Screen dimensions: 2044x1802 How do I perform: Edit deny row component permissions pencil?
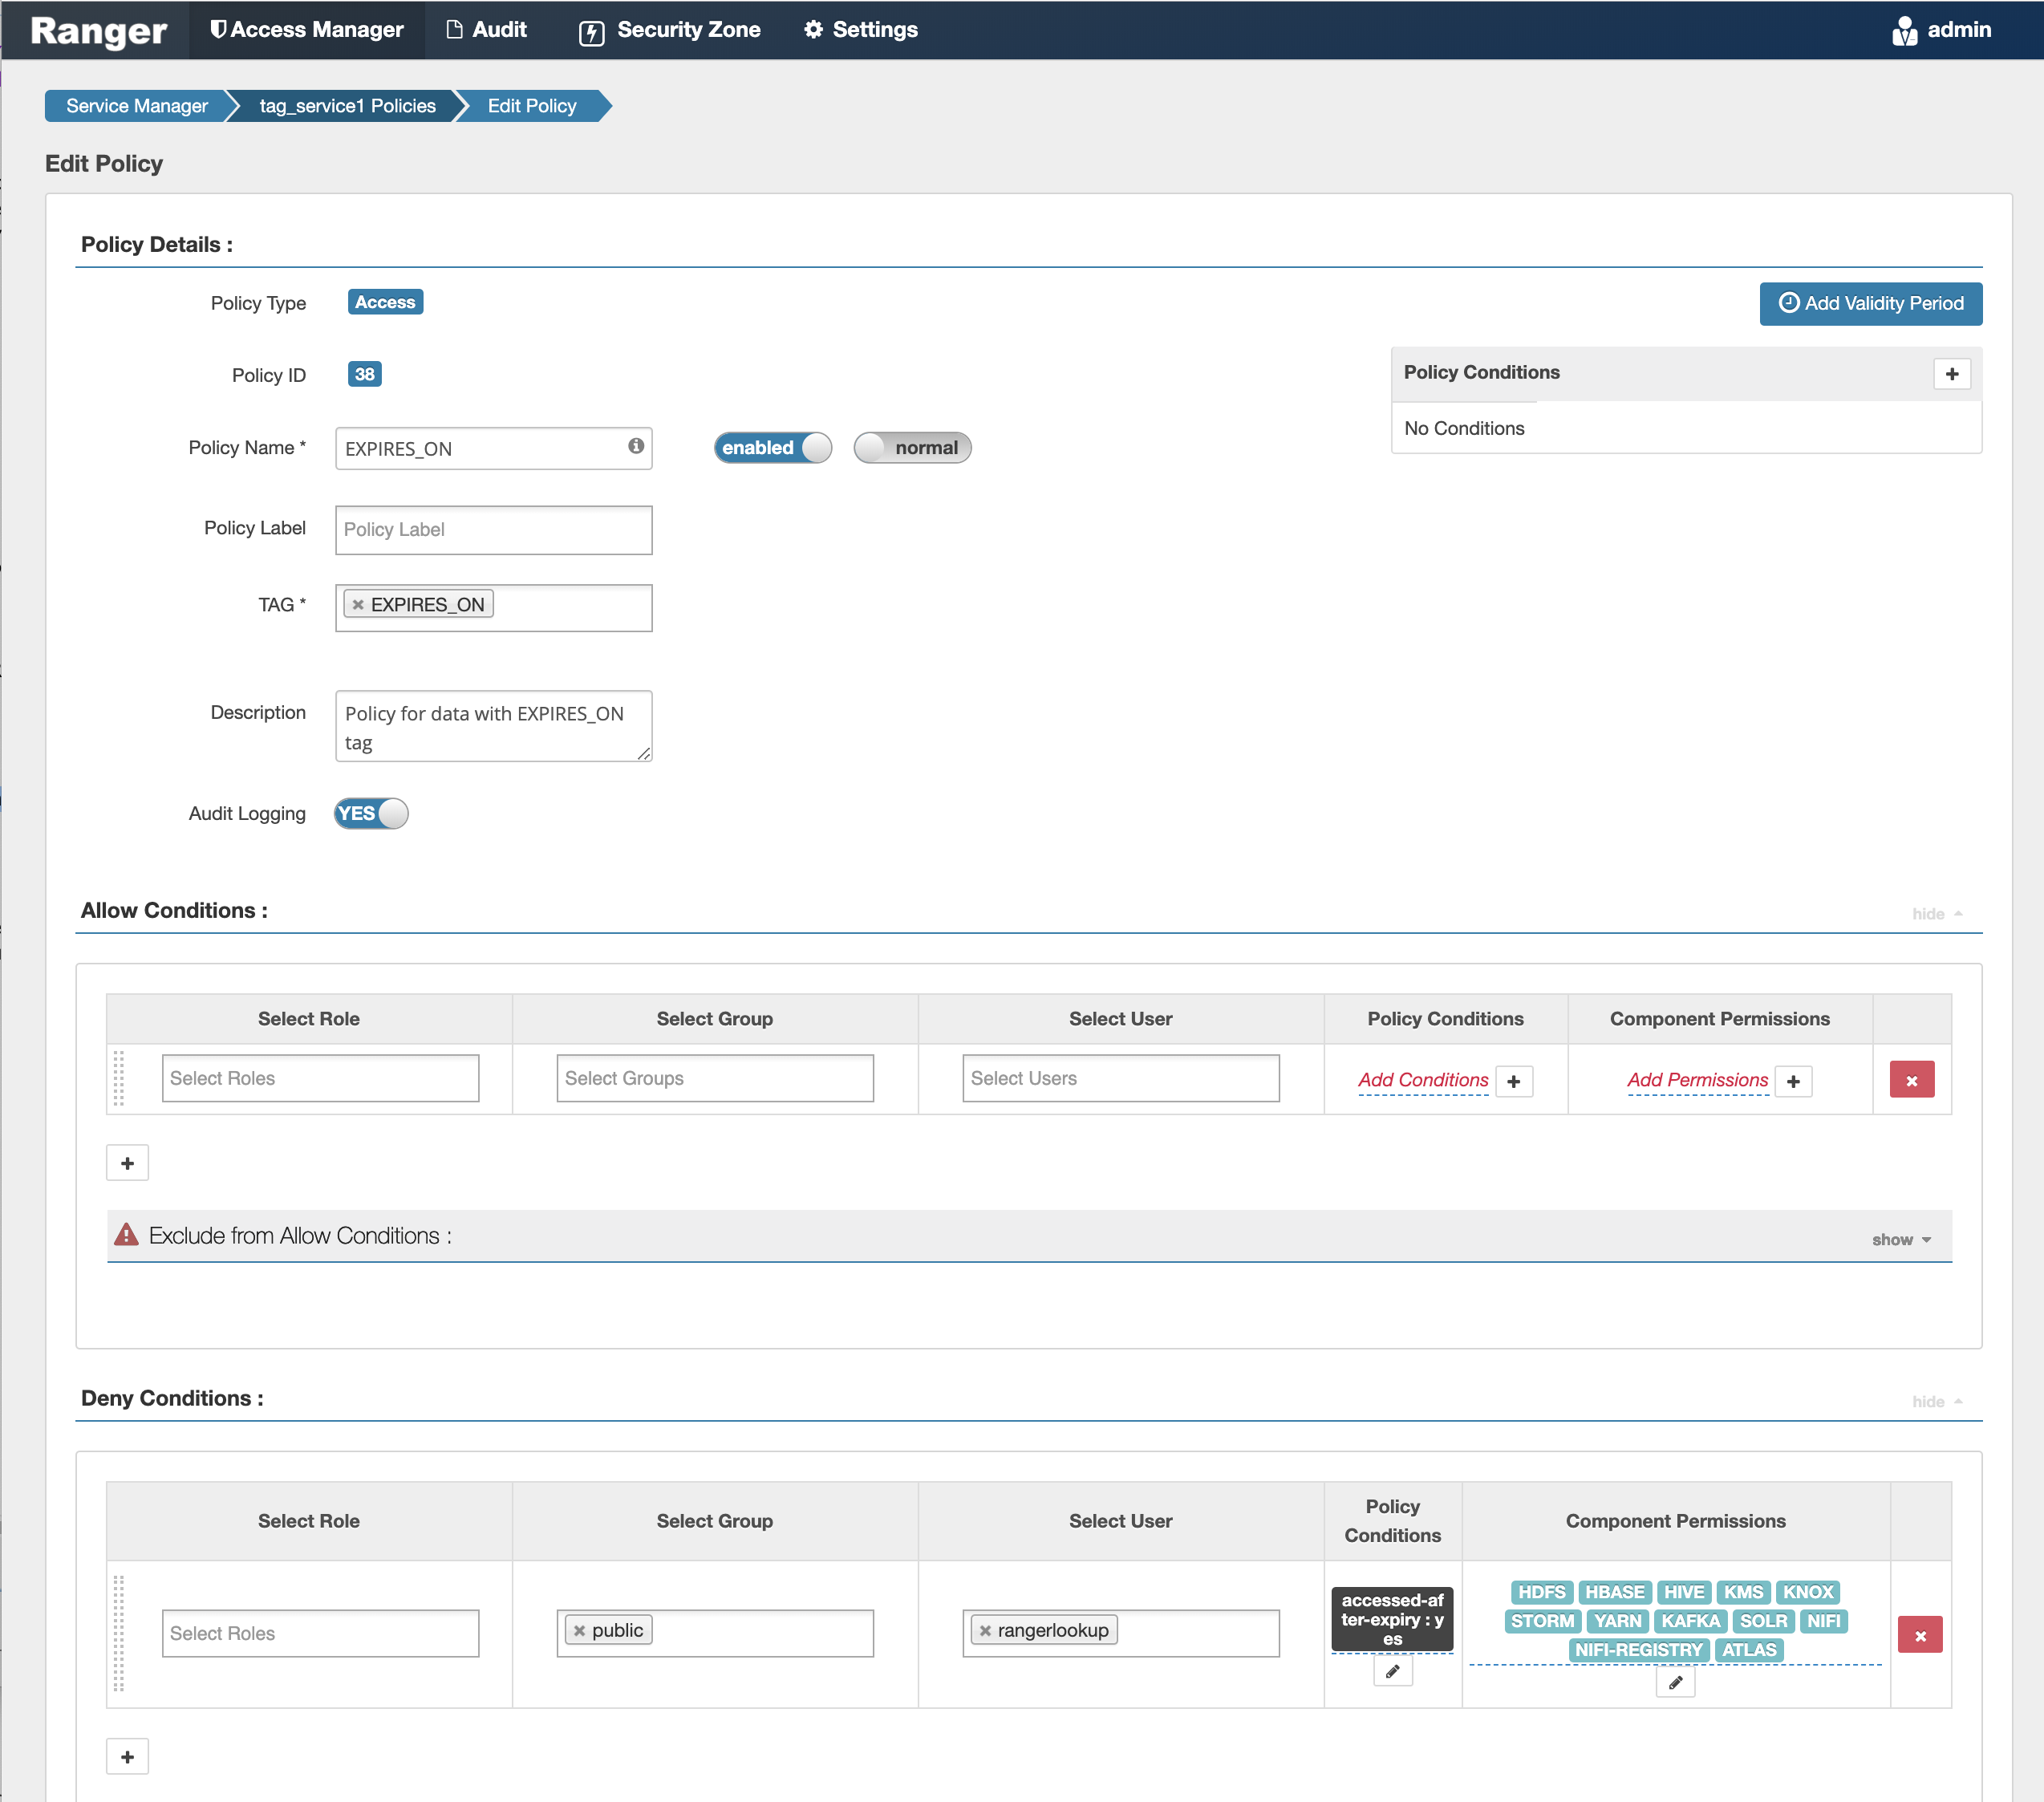pos(1675,1683)
